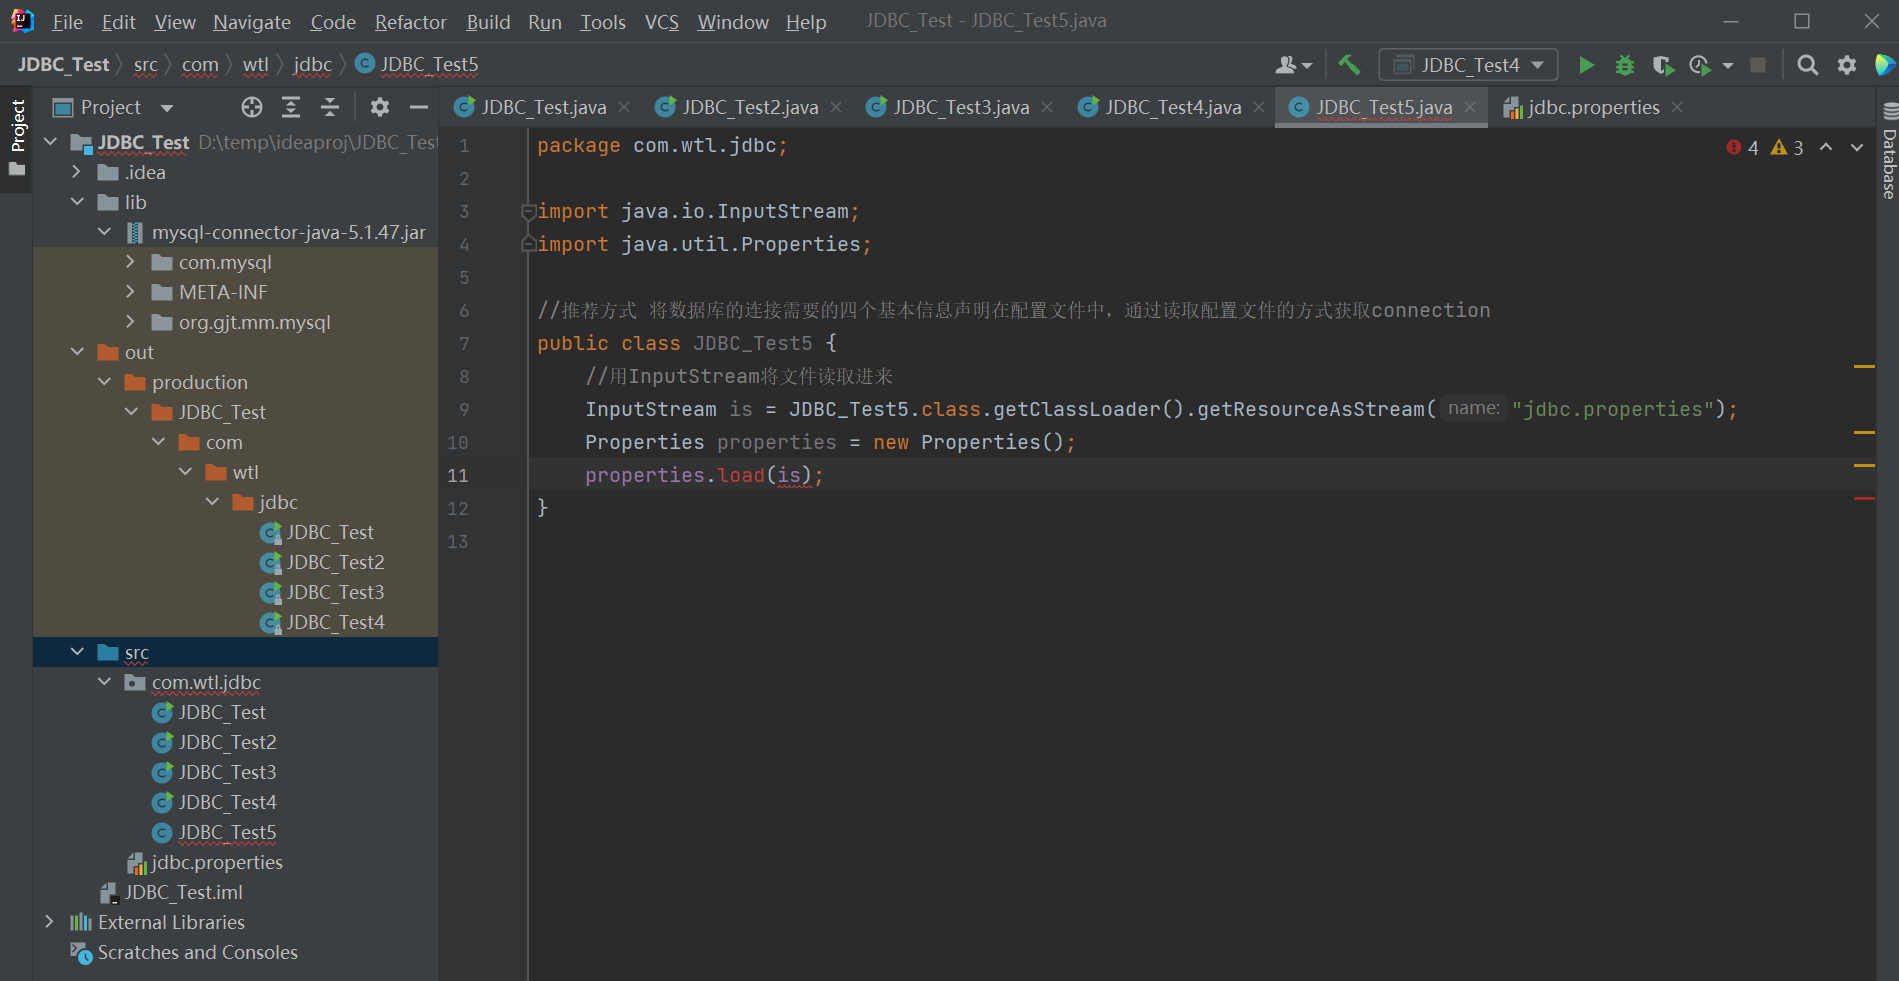Select JDBC_Test5 under src com.wtl.jdbc
The width and height of the screenshot is (1899, 981).
227,832
